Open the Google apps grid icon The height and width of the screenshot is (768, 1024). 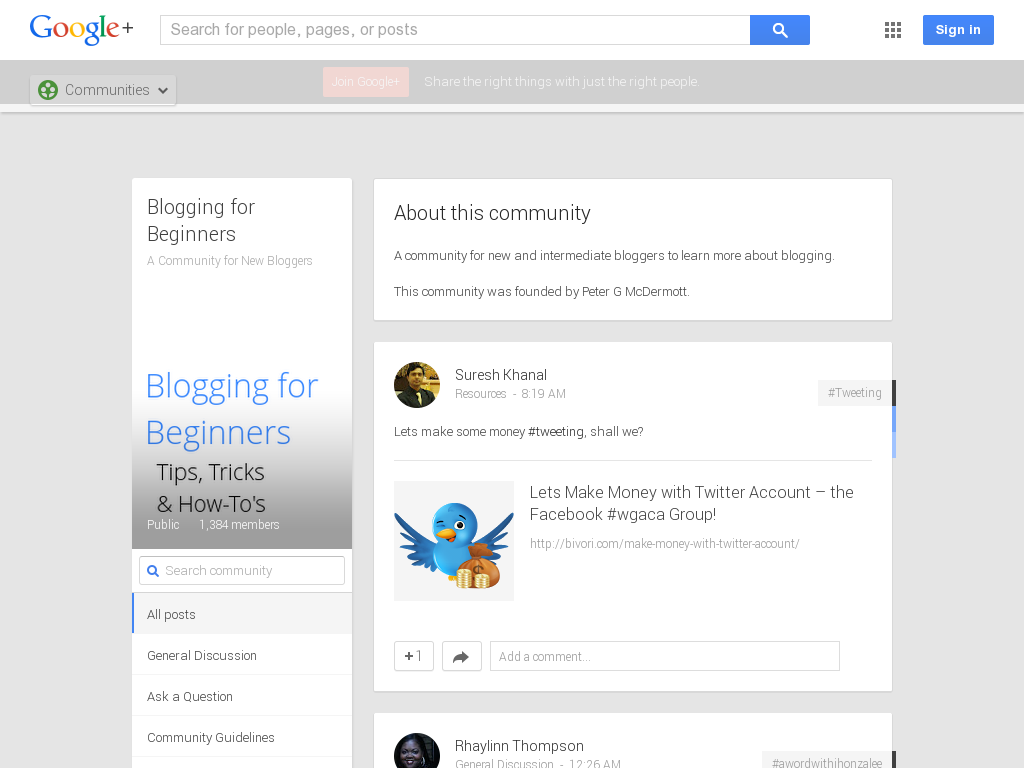click(893, 30)
